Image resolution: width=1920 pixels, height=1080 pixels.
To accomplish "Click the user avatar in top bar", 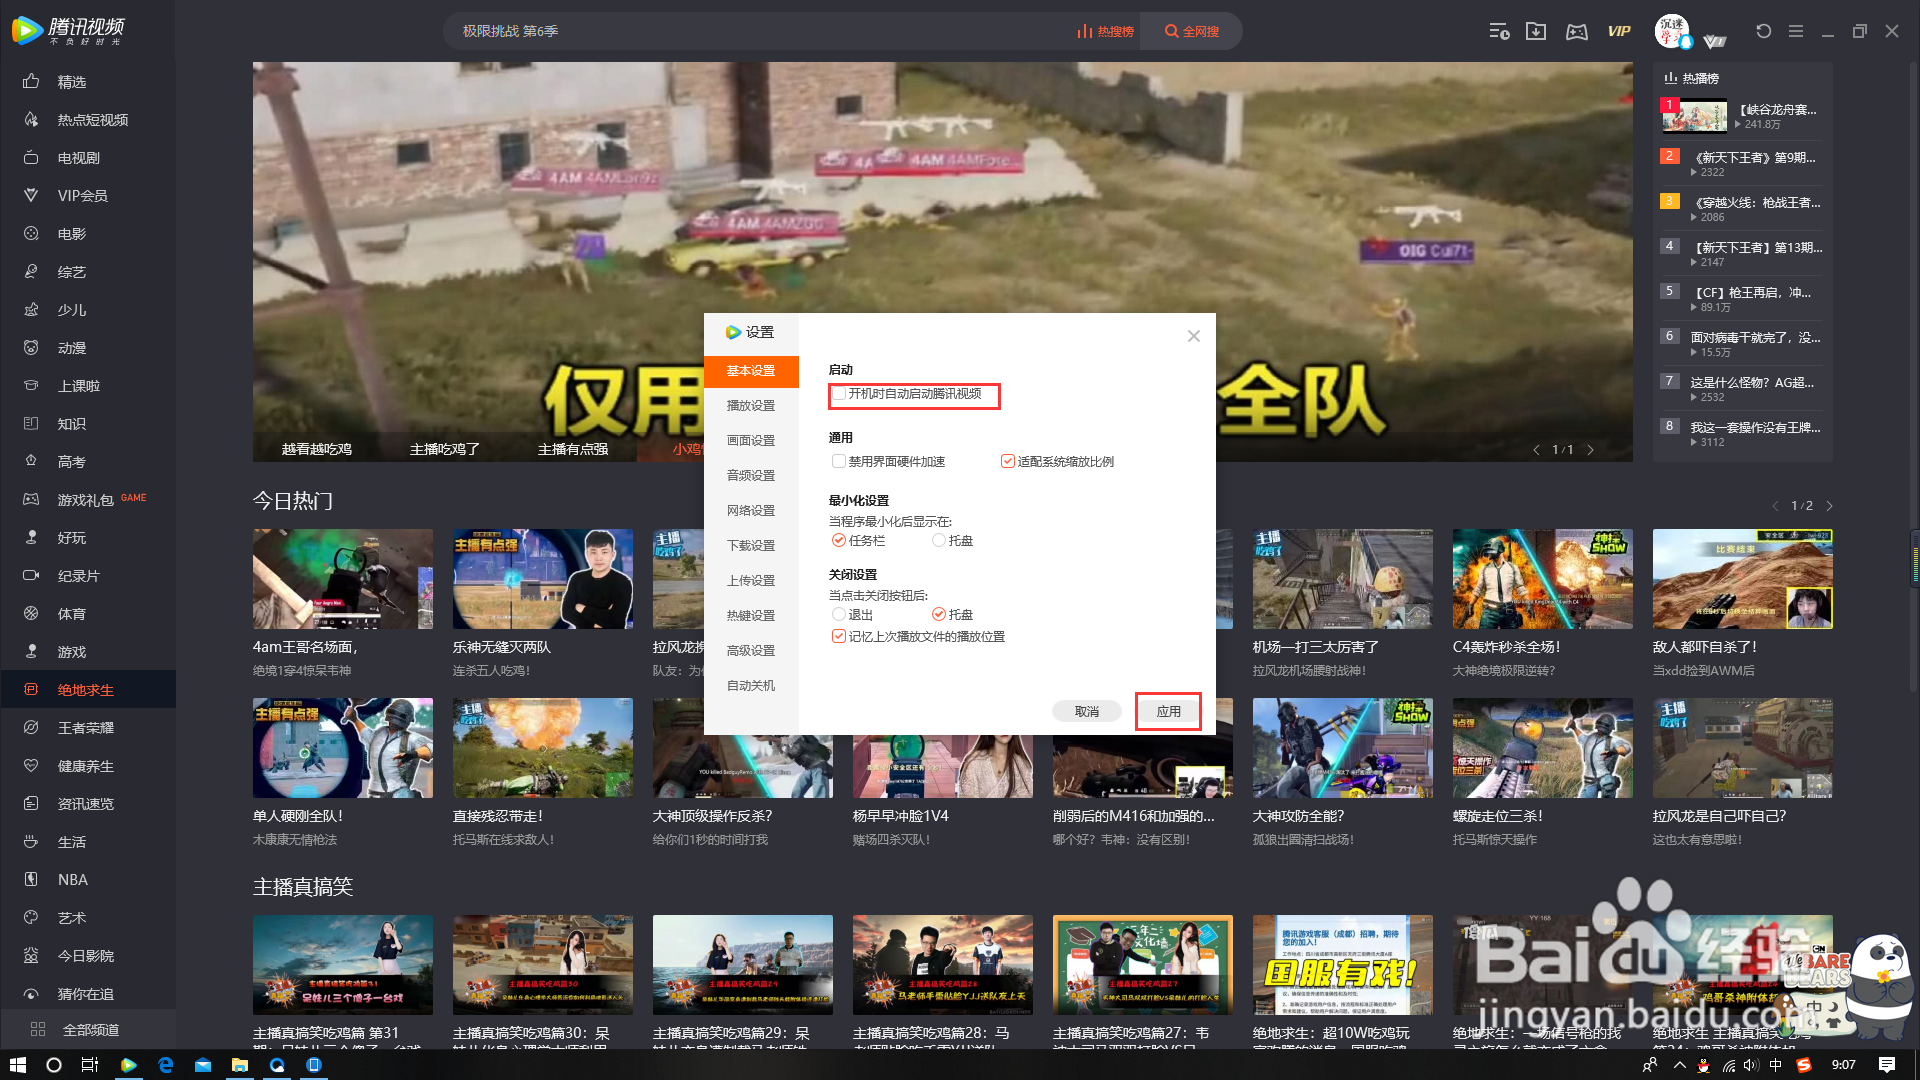I will tap(1672, 31).
